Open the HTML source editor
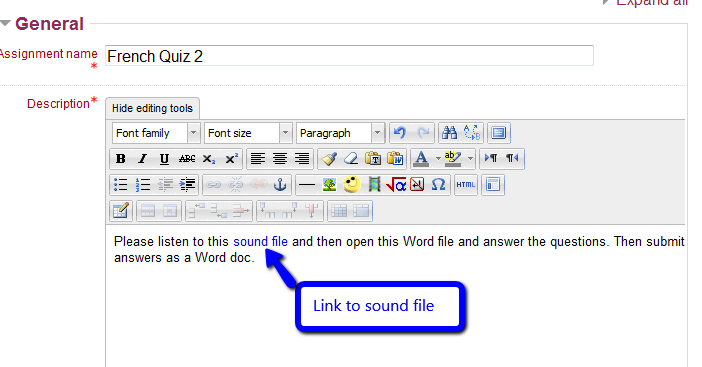Image resolution: width=702 pixels, height=367 pixels. pos(466,184)
